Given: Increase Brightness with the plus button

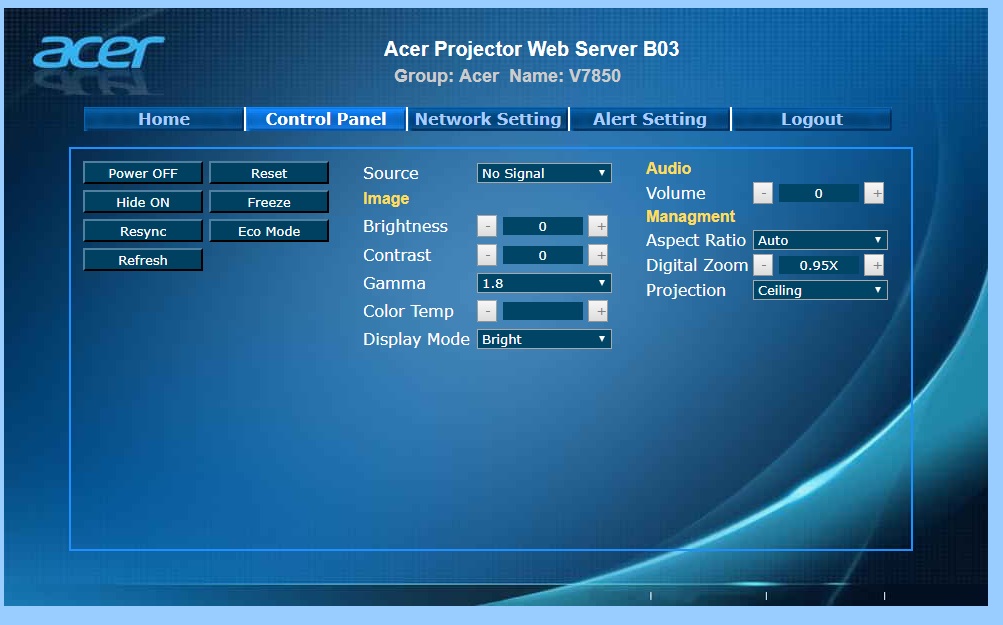Looking at the screenshot, I should point(598,226).
